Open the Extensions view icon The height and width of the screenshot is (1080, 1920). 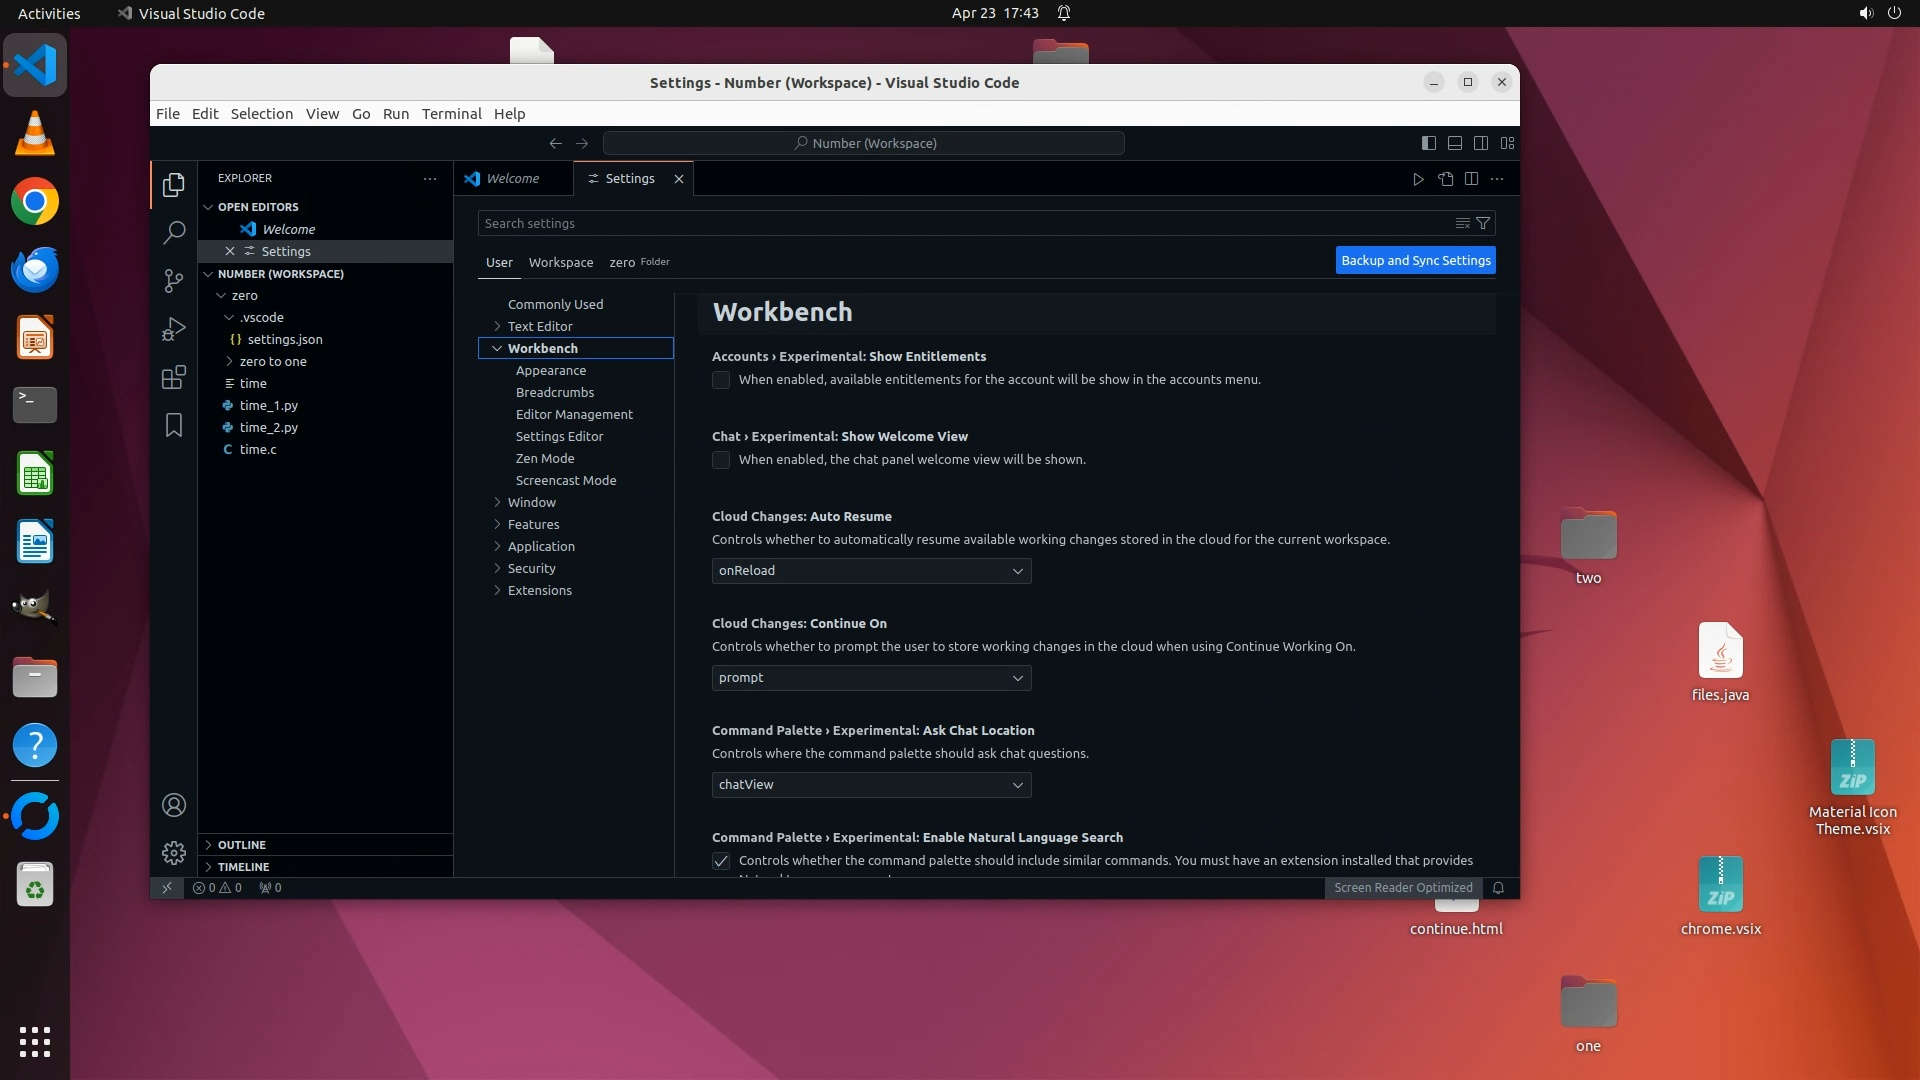174,377
